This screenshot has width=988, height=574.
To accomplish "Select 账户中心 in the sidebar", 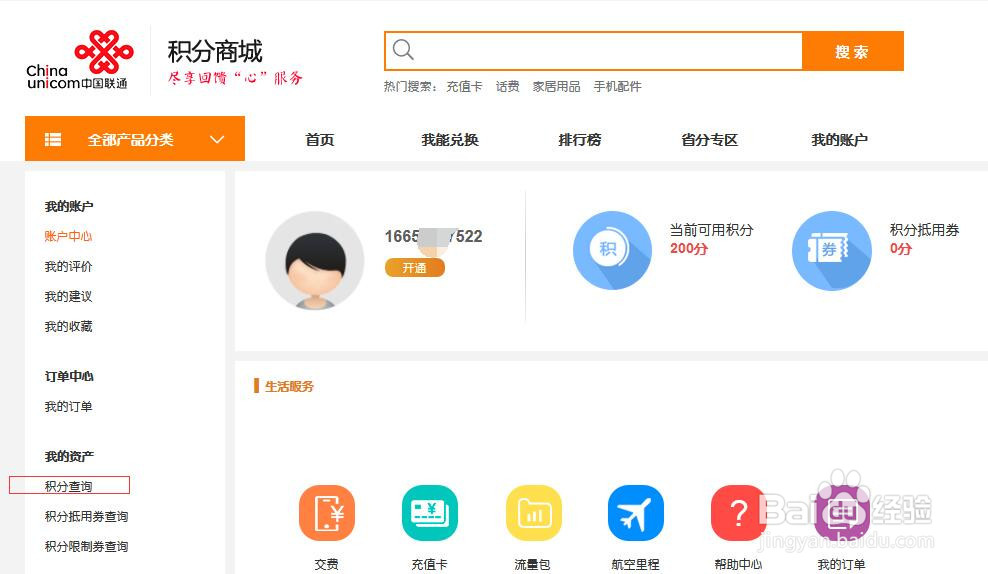I will click(x=68, y=236).
